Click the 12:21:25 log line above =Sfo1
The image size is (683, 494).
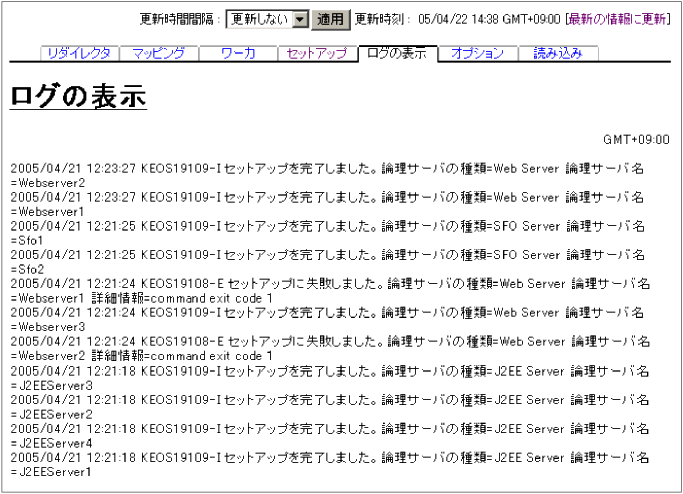(x=327, y=226)
